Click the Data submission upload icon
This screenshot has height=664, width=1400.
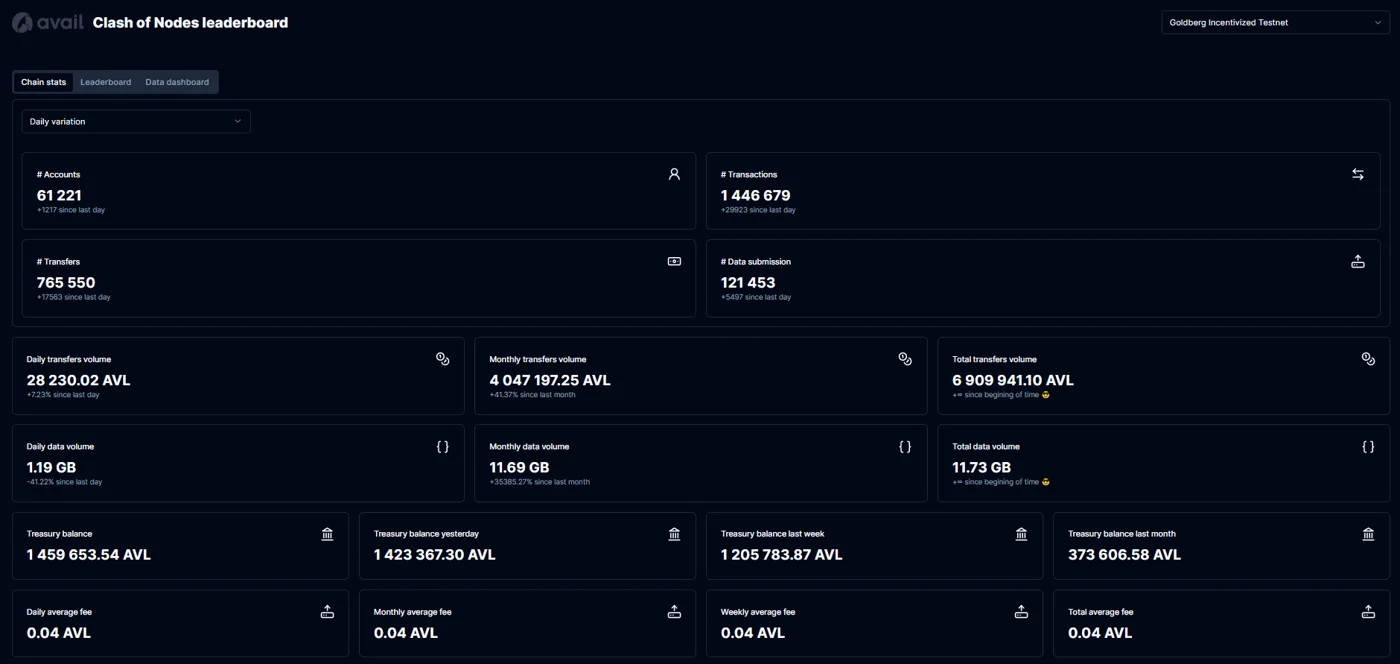click(1358, 261)
